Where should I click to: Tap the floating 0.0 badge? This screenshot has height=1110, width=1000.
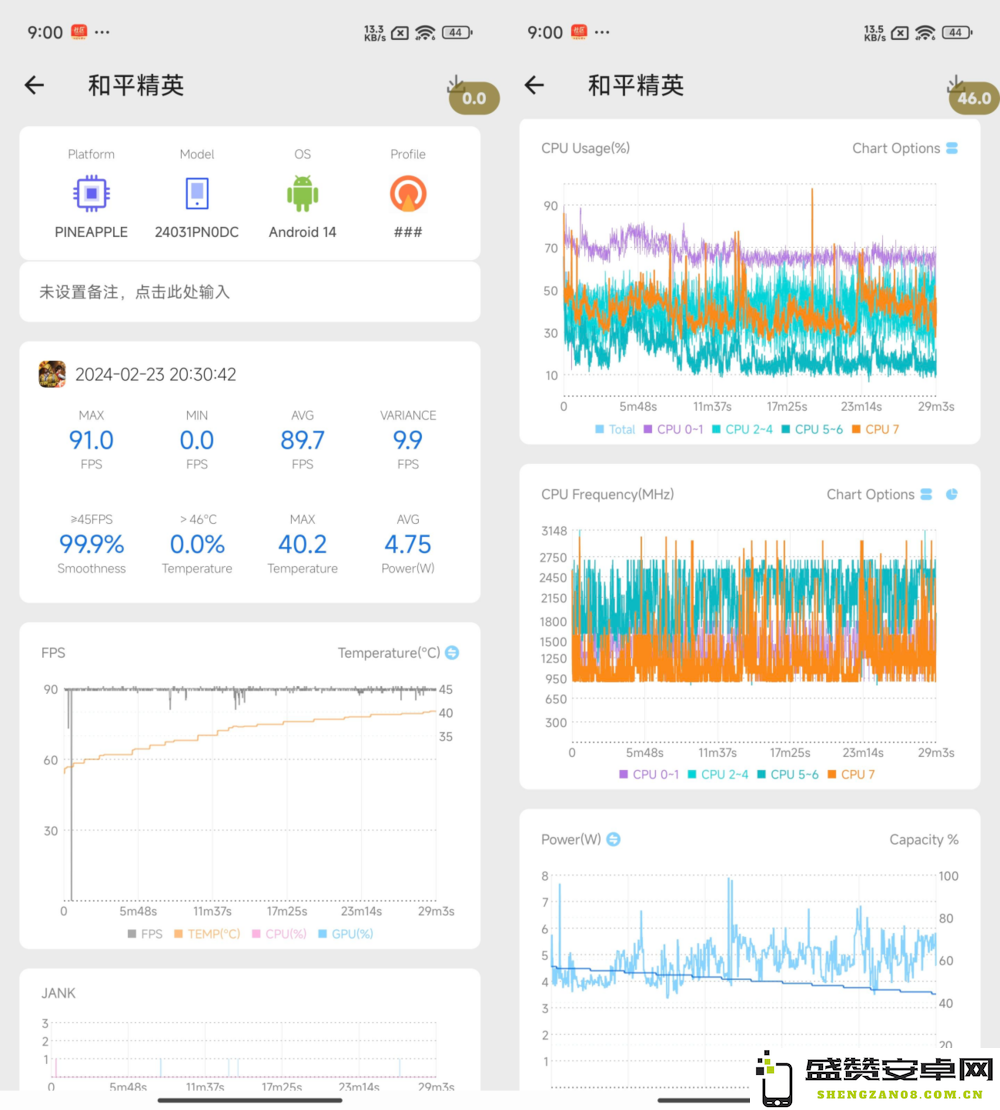click(474, 98)
